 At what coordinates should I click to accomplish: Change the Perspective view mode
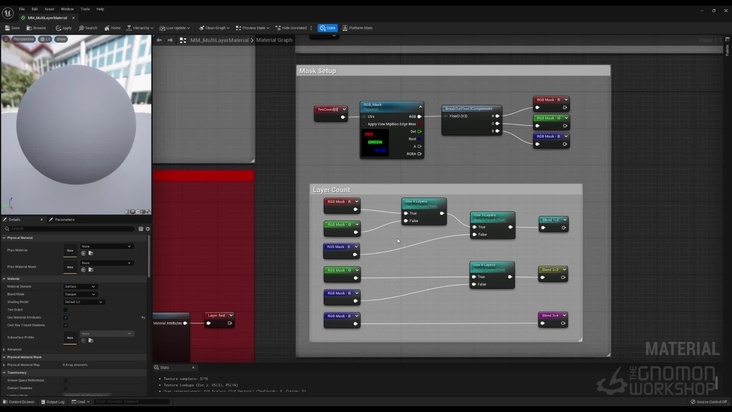tap(23, 39)
